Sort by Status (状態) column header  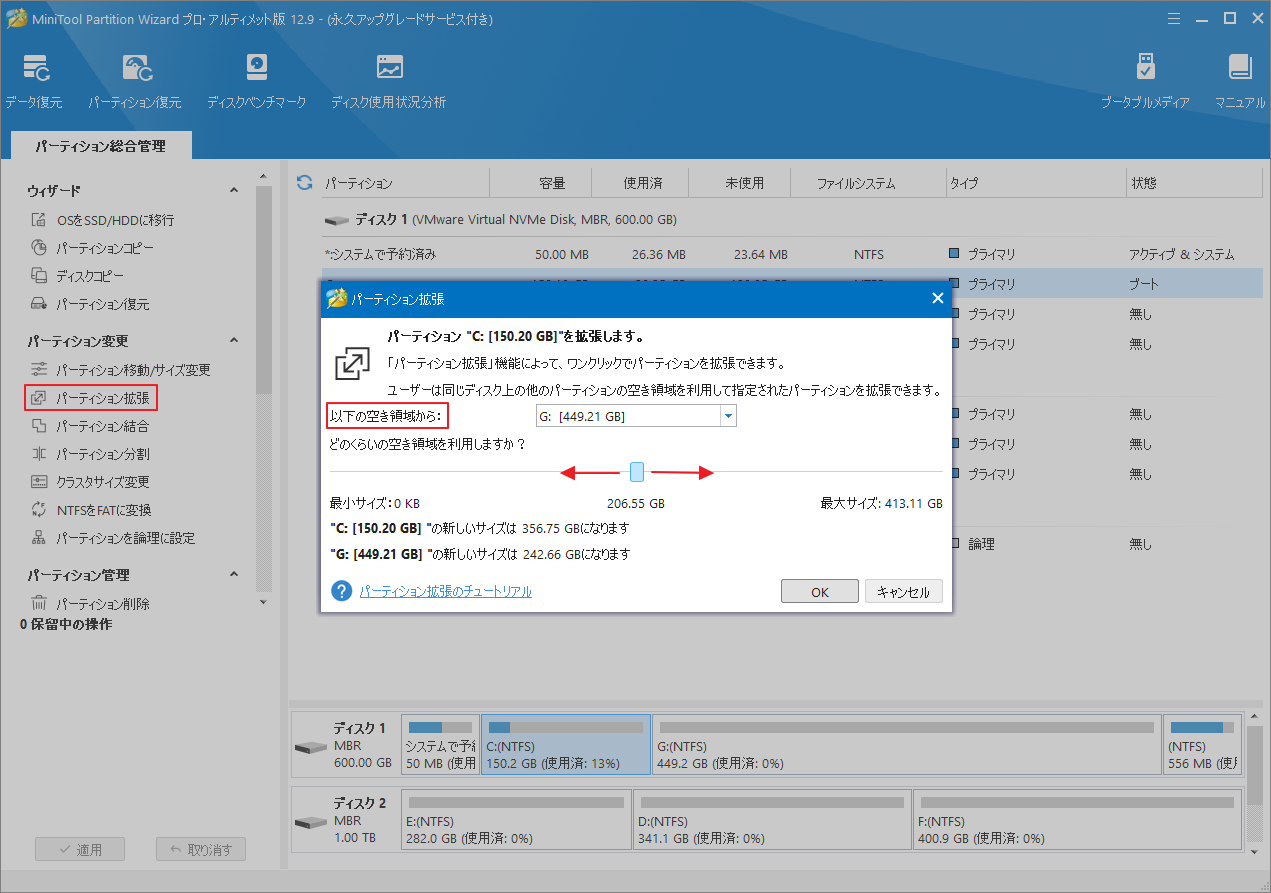coord(1143,184)
